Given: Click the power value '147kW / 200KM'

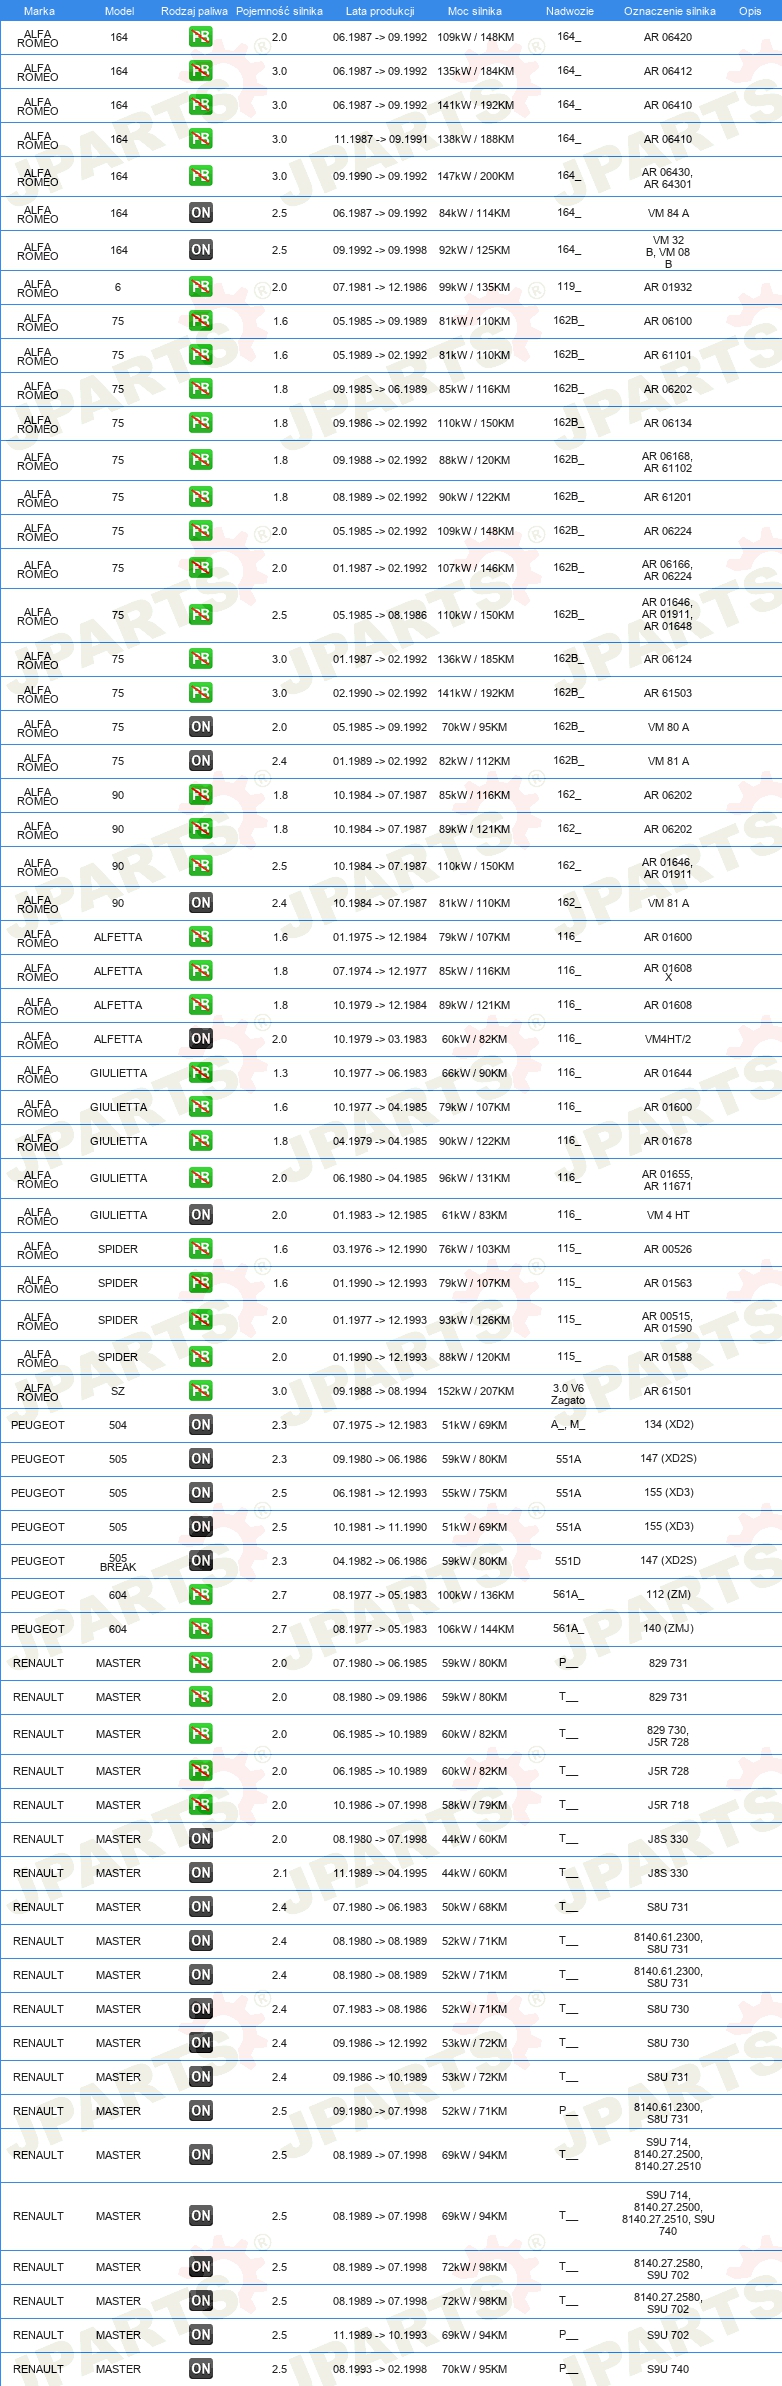Looking at the screenshot, I should pyautogui.click(x=475, y=176).
